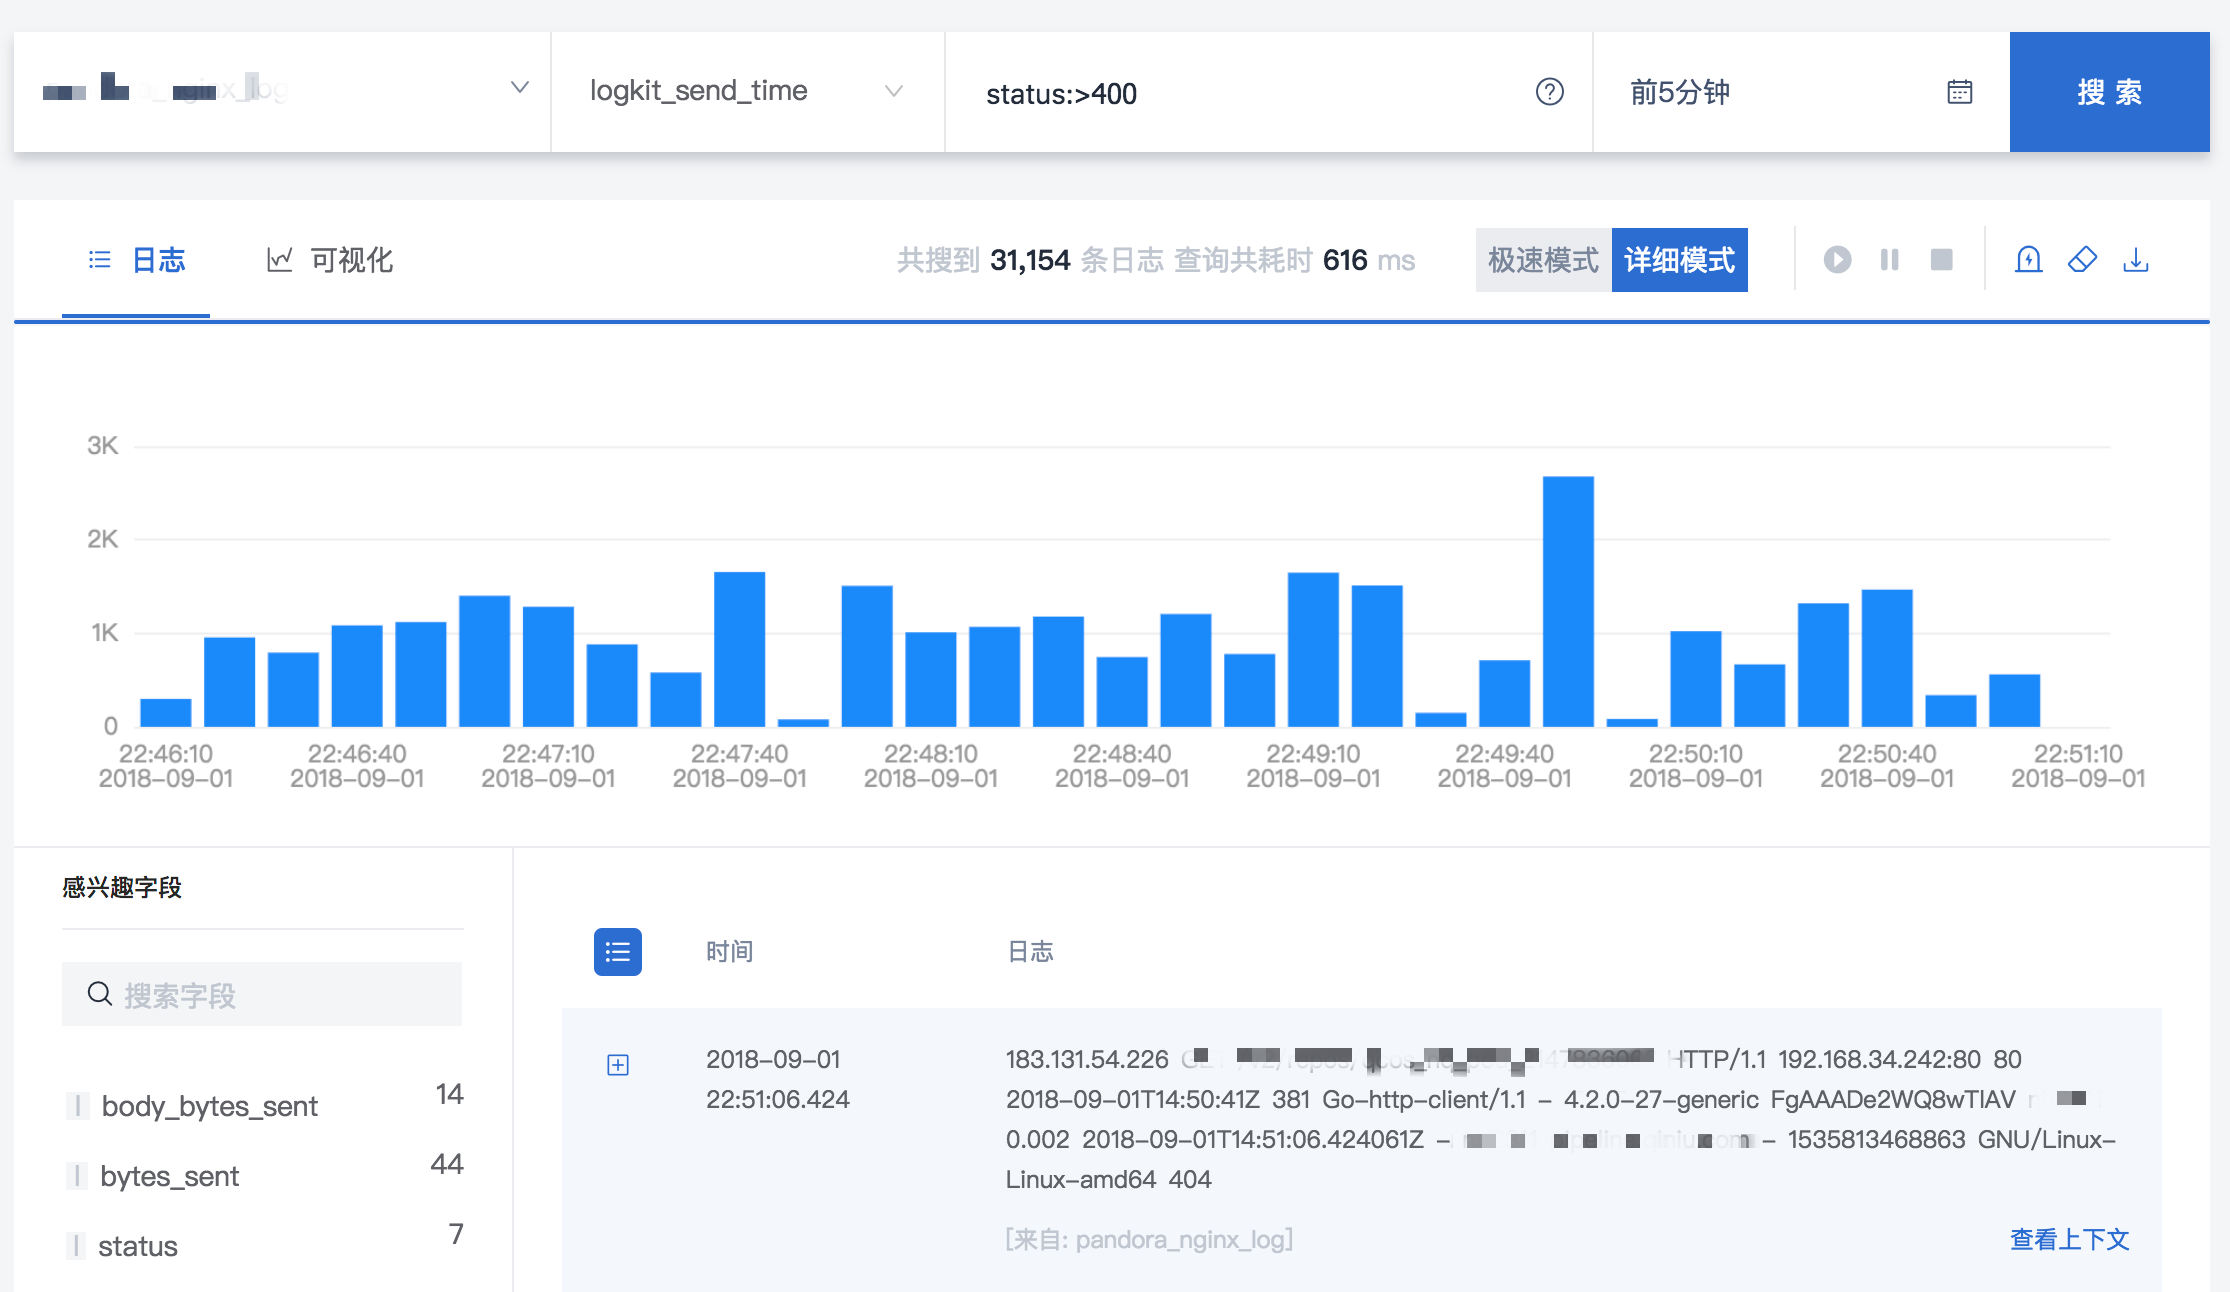The image size is (2230, 1292).
Task: Click the 感兴趣字段 section heading
Action: click(122, 887)
